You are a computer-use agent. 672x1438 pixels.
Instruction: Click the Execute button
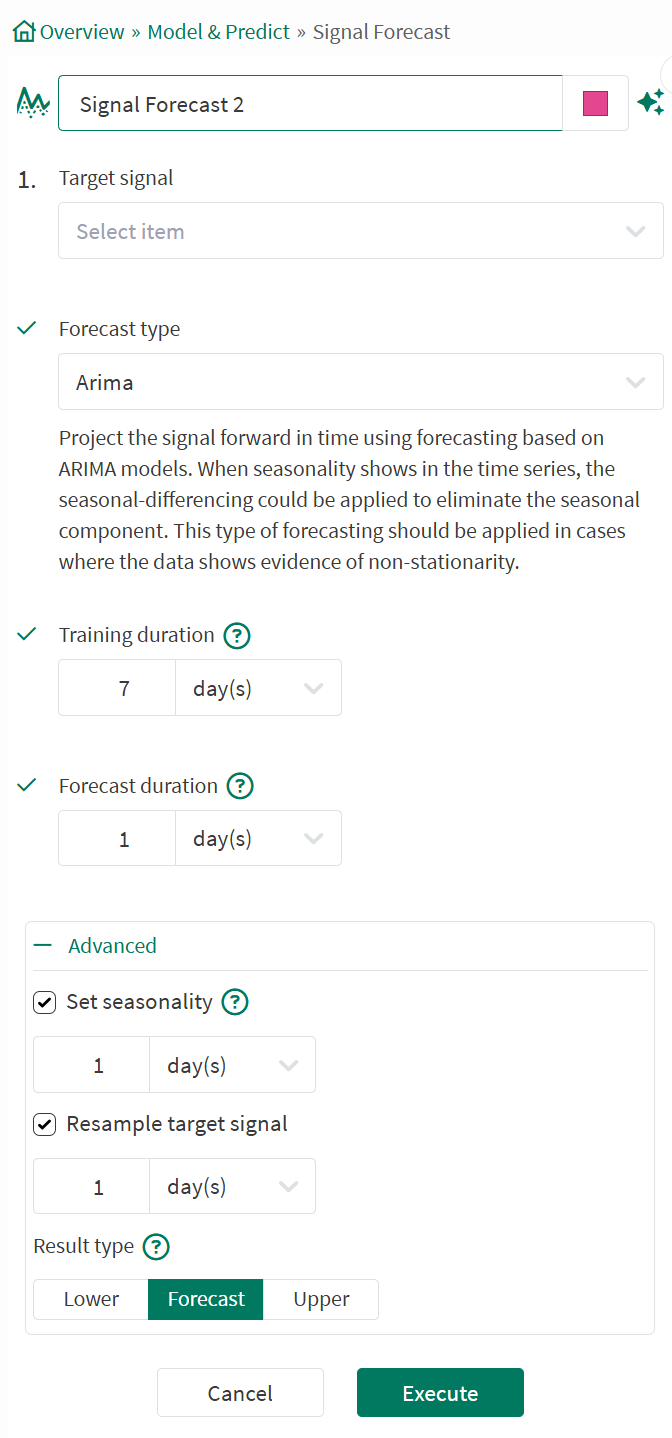(440, 1393)
